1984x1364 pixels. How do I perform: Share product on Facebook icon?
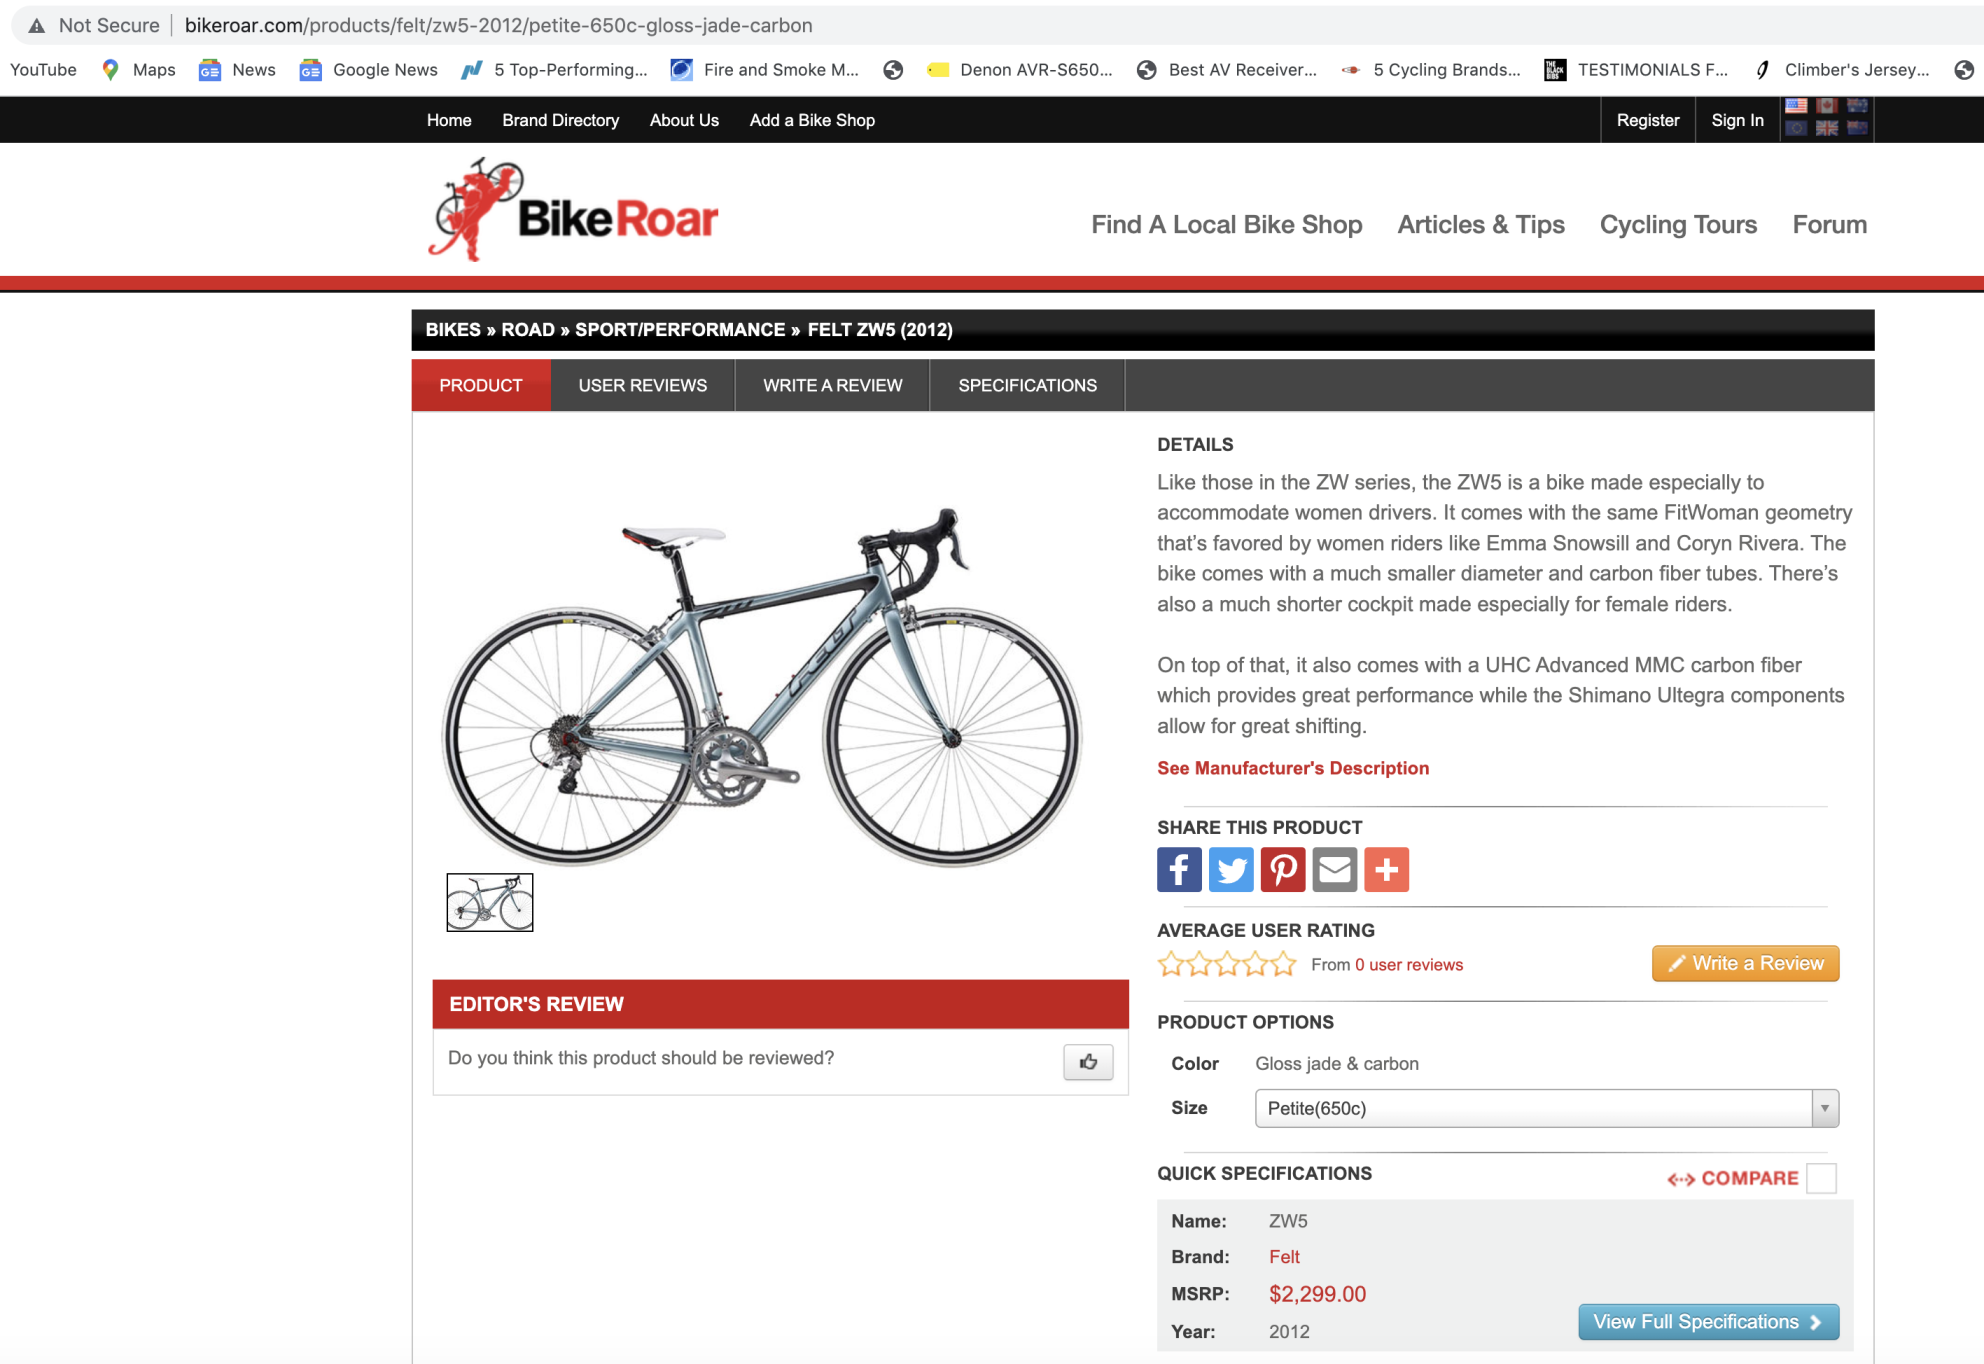(x=1179, y=869)
